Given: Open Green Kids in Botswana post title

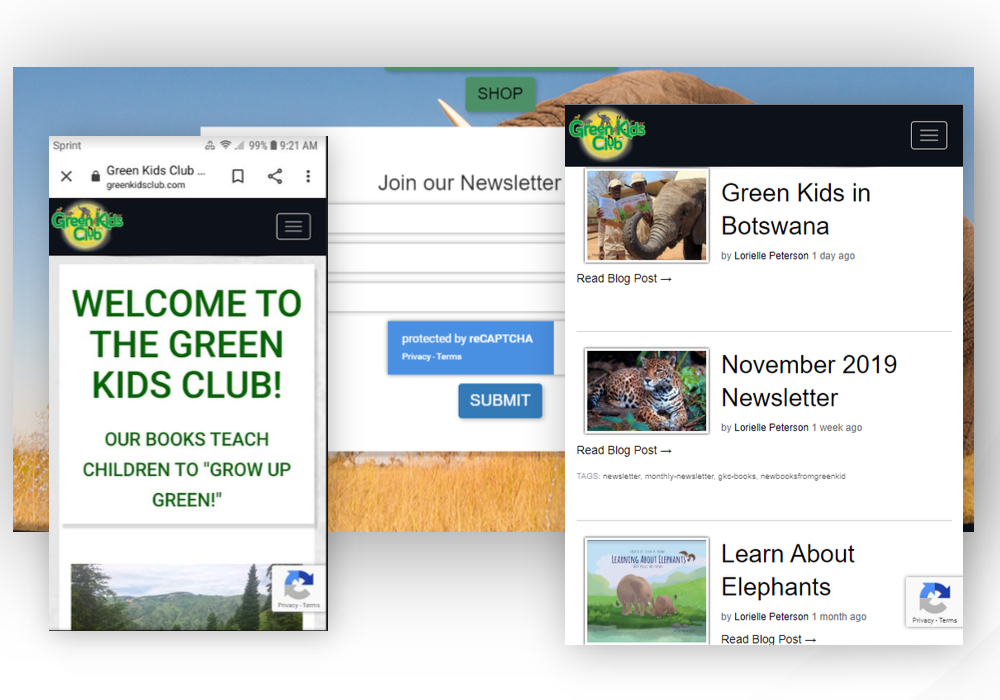Looking at the screenshot, I should [796, 209].
